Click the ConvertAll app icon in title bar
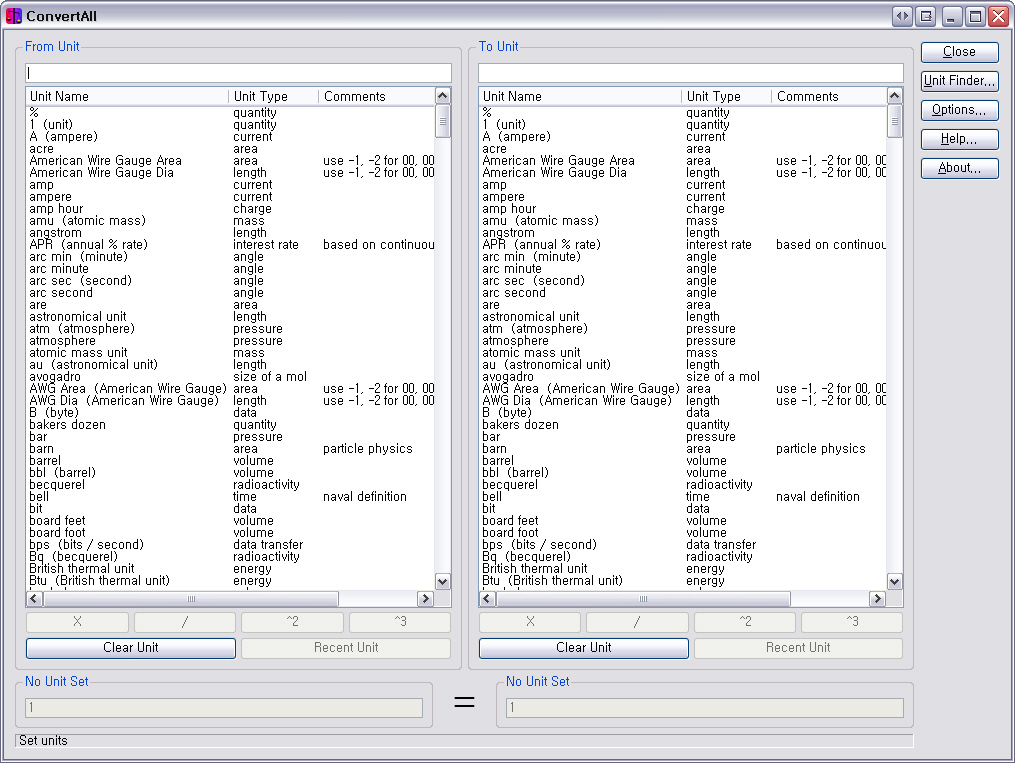This screenshot has height=763, width=1015. pos(14,16)
